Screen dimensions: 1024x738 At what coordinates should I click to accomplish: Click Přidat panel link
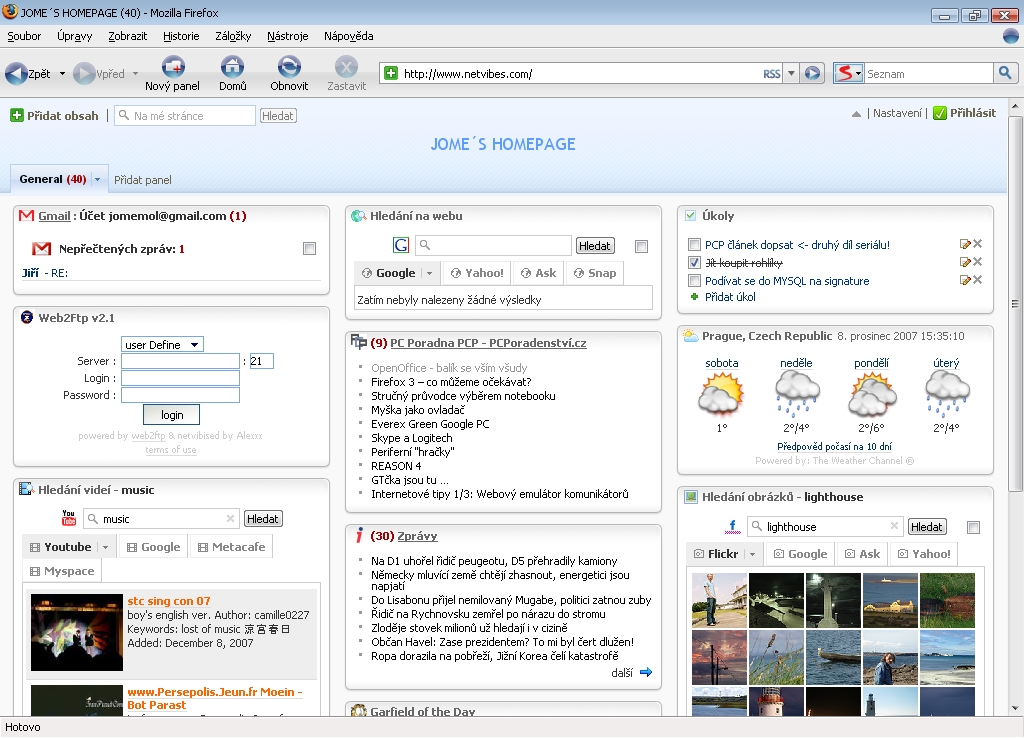pos(142,180)
